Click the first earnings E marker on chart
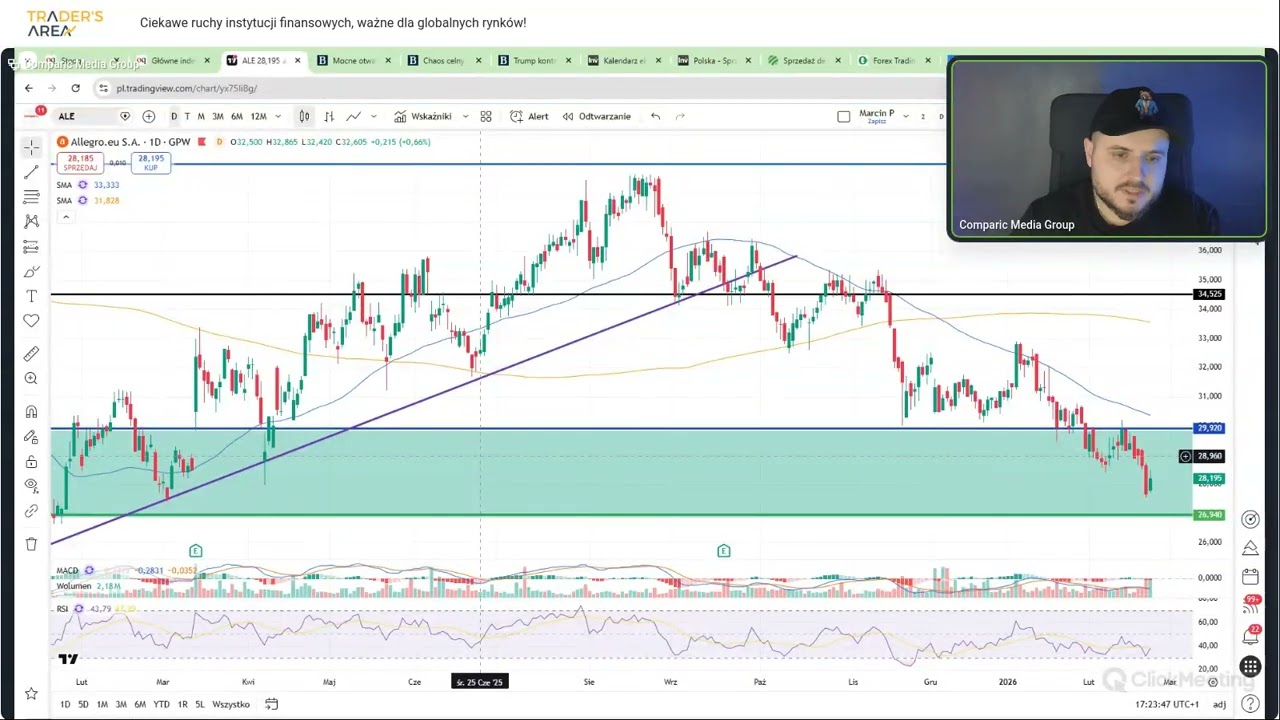This screenshot has height=720, width=1280. click(196, 551)
